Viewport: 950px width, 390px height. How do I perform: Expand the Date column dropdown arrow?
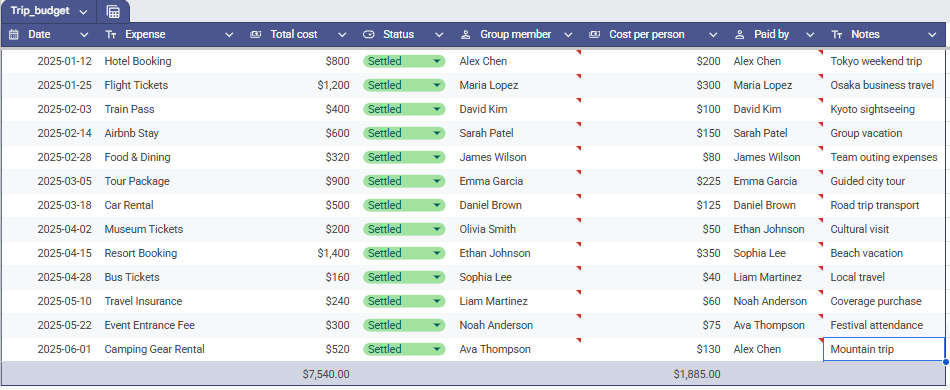(84, 35)
